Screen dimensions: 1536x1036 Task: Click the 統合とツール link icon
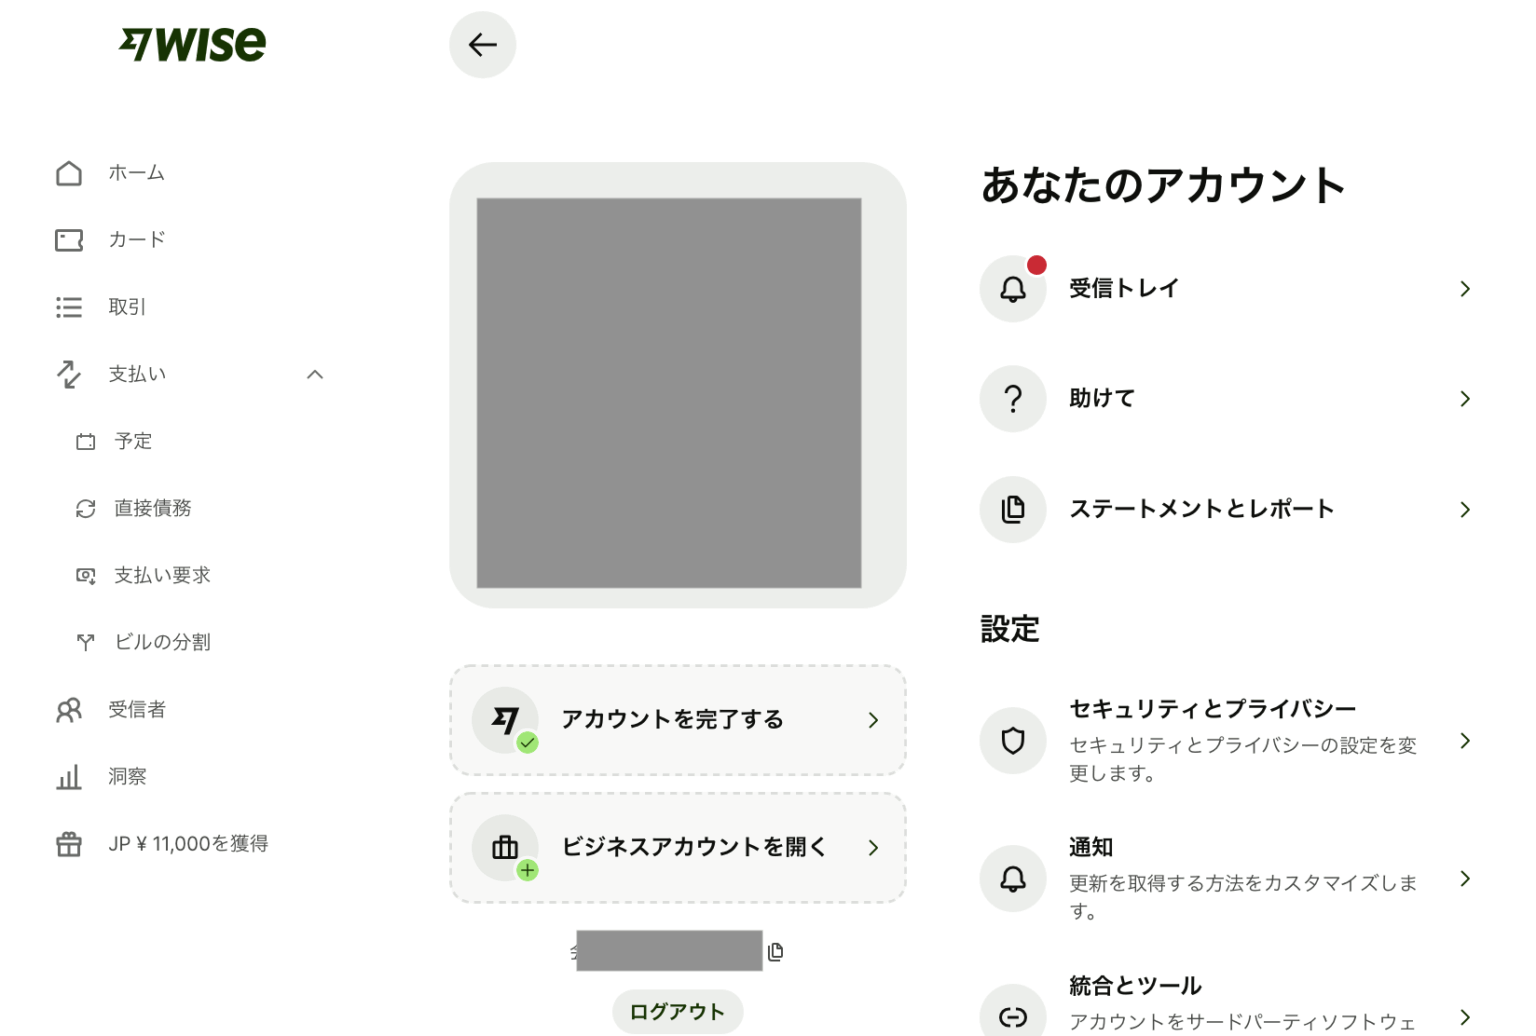tap(1012, 1017)
